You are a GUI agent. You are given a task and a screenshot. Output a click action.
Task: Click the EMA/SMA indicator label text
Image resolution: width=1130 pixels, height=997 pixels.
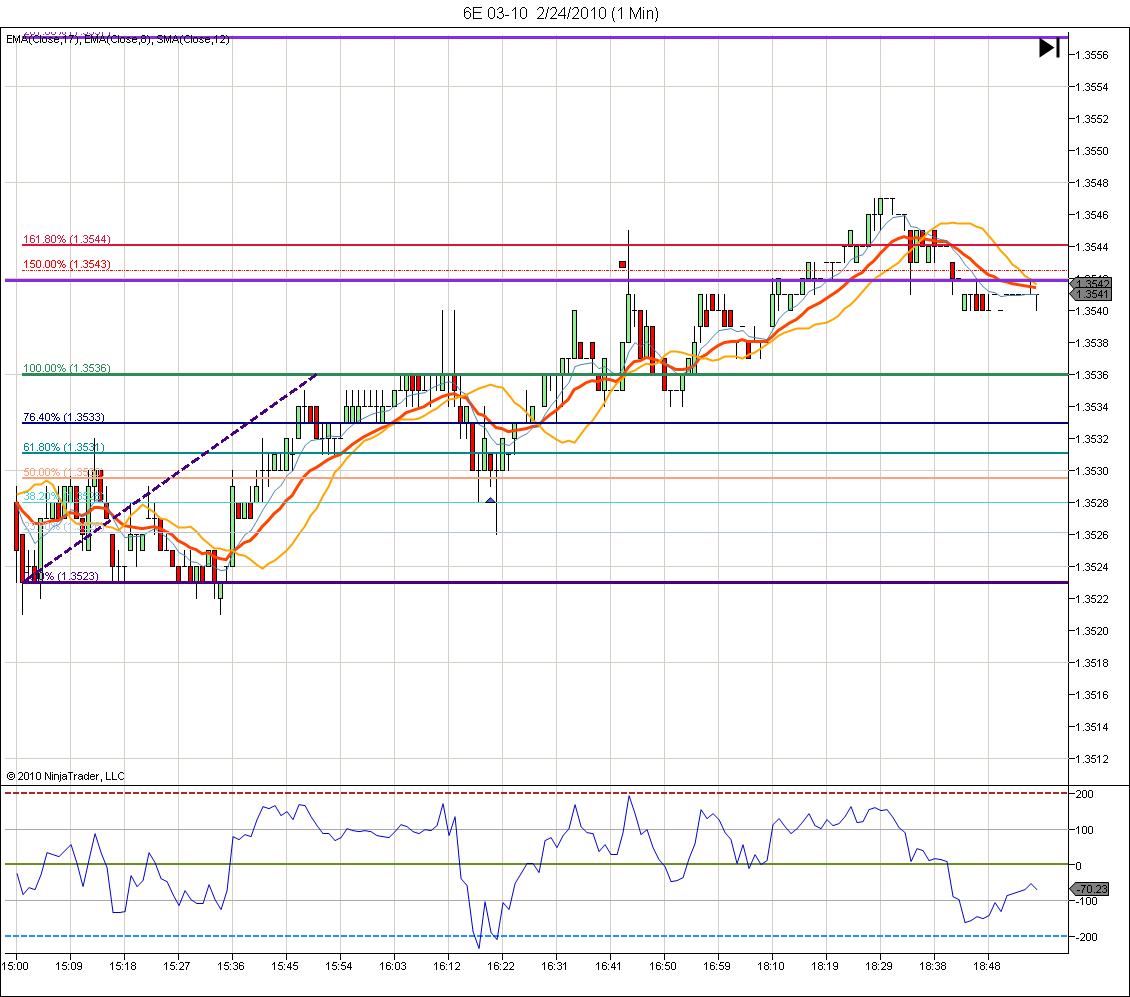point(117,40)
